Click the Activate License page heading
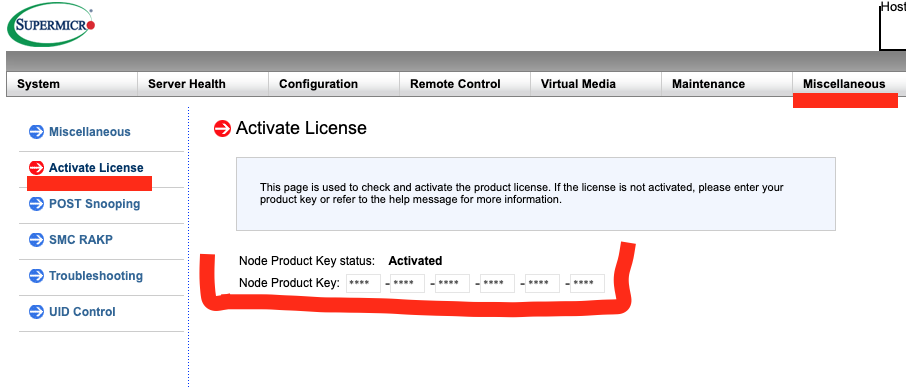The width and height of the screenshot is (906, 388). (x=301, y=128)
